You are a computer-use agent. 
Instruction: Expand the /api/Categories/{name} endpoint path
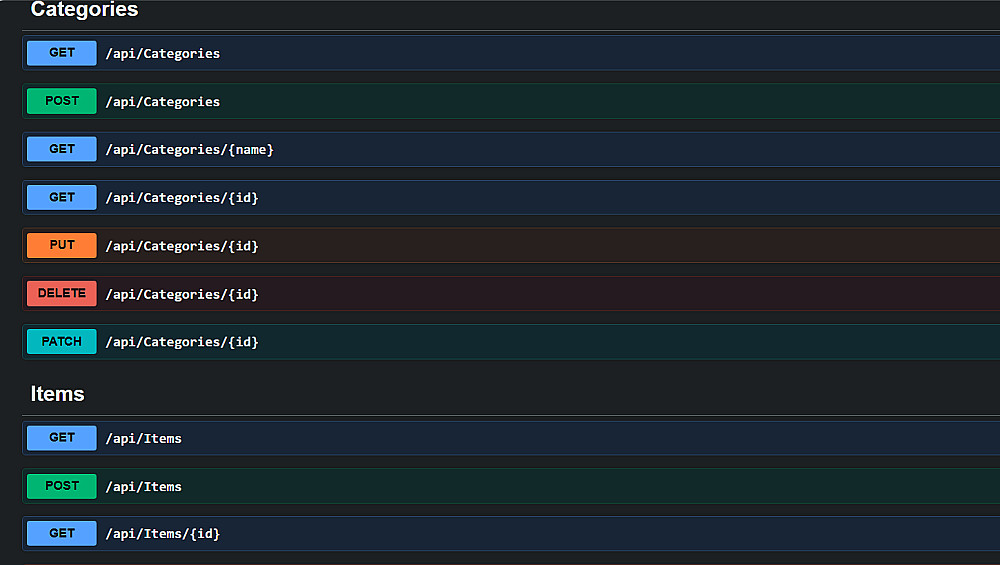189,150
